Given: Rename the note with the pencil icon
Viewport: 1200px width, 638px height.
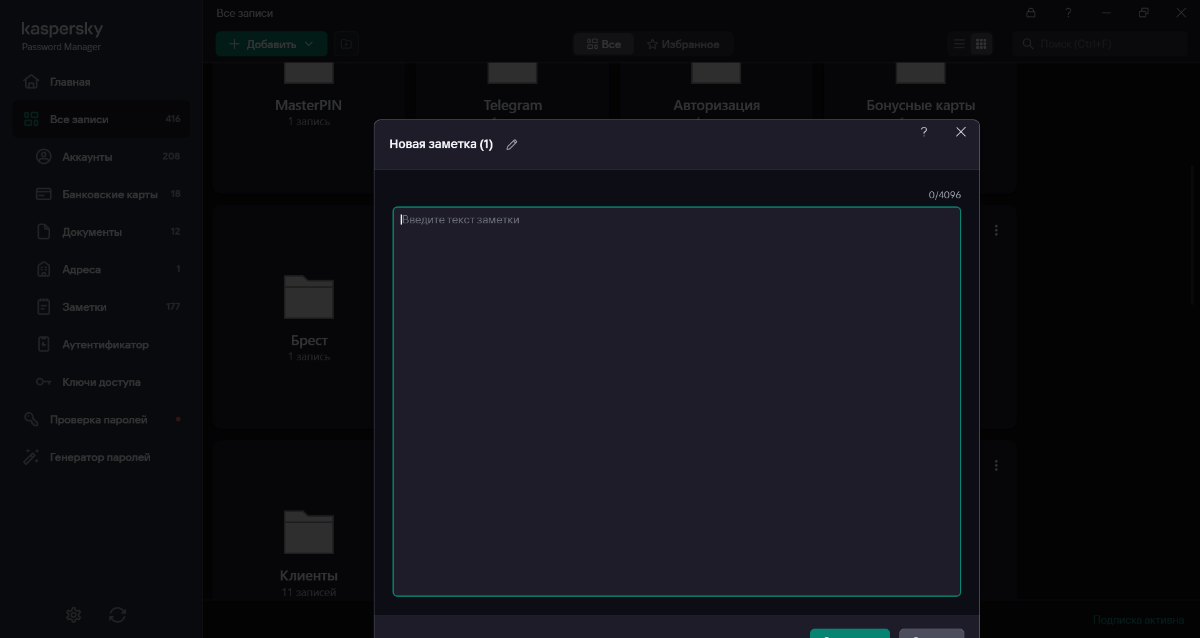Looking at the screenshot, I should pyautogui.click(x=512, y=145).
